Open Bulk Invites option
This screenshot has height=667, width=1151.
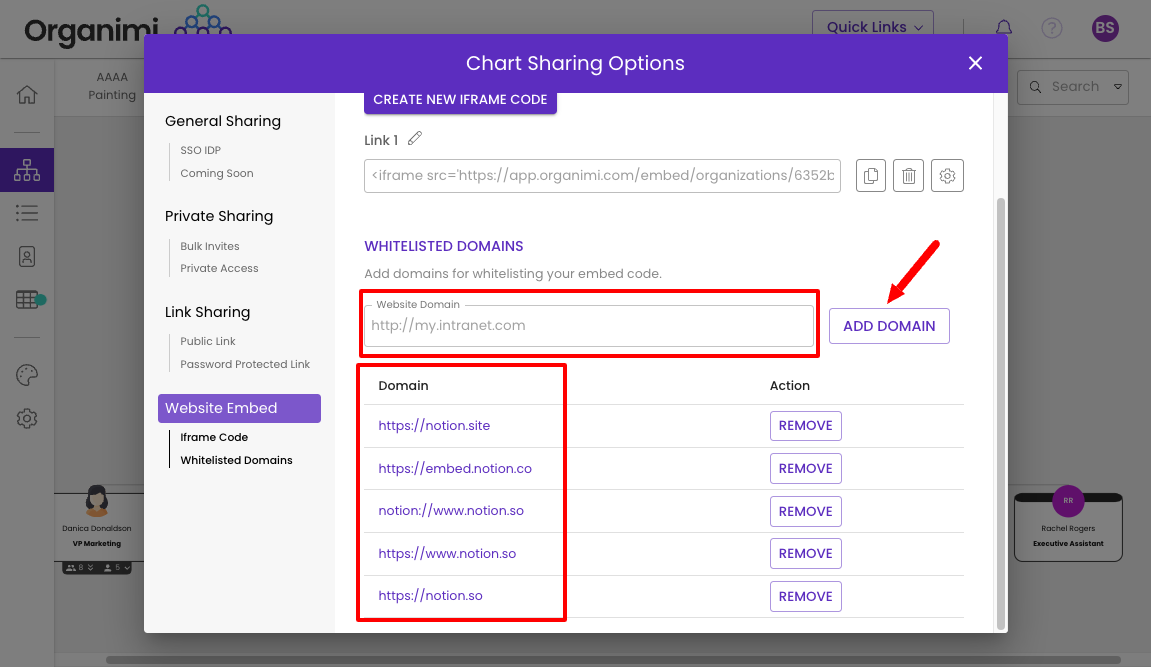click(x=210, y=246)
